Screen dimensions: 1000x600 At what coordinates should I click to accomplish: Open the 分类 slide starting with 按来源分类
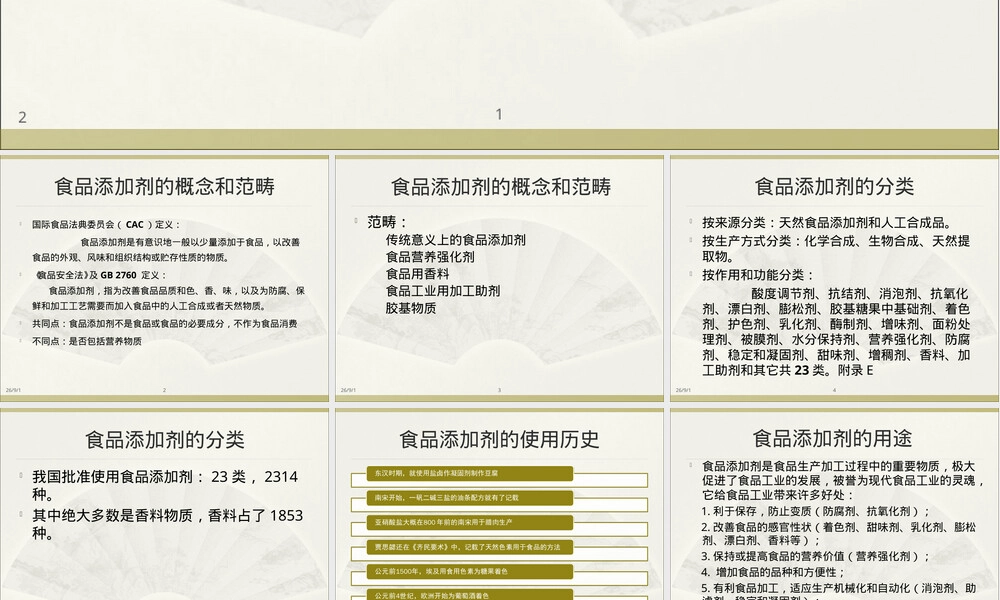pos(834,278)
